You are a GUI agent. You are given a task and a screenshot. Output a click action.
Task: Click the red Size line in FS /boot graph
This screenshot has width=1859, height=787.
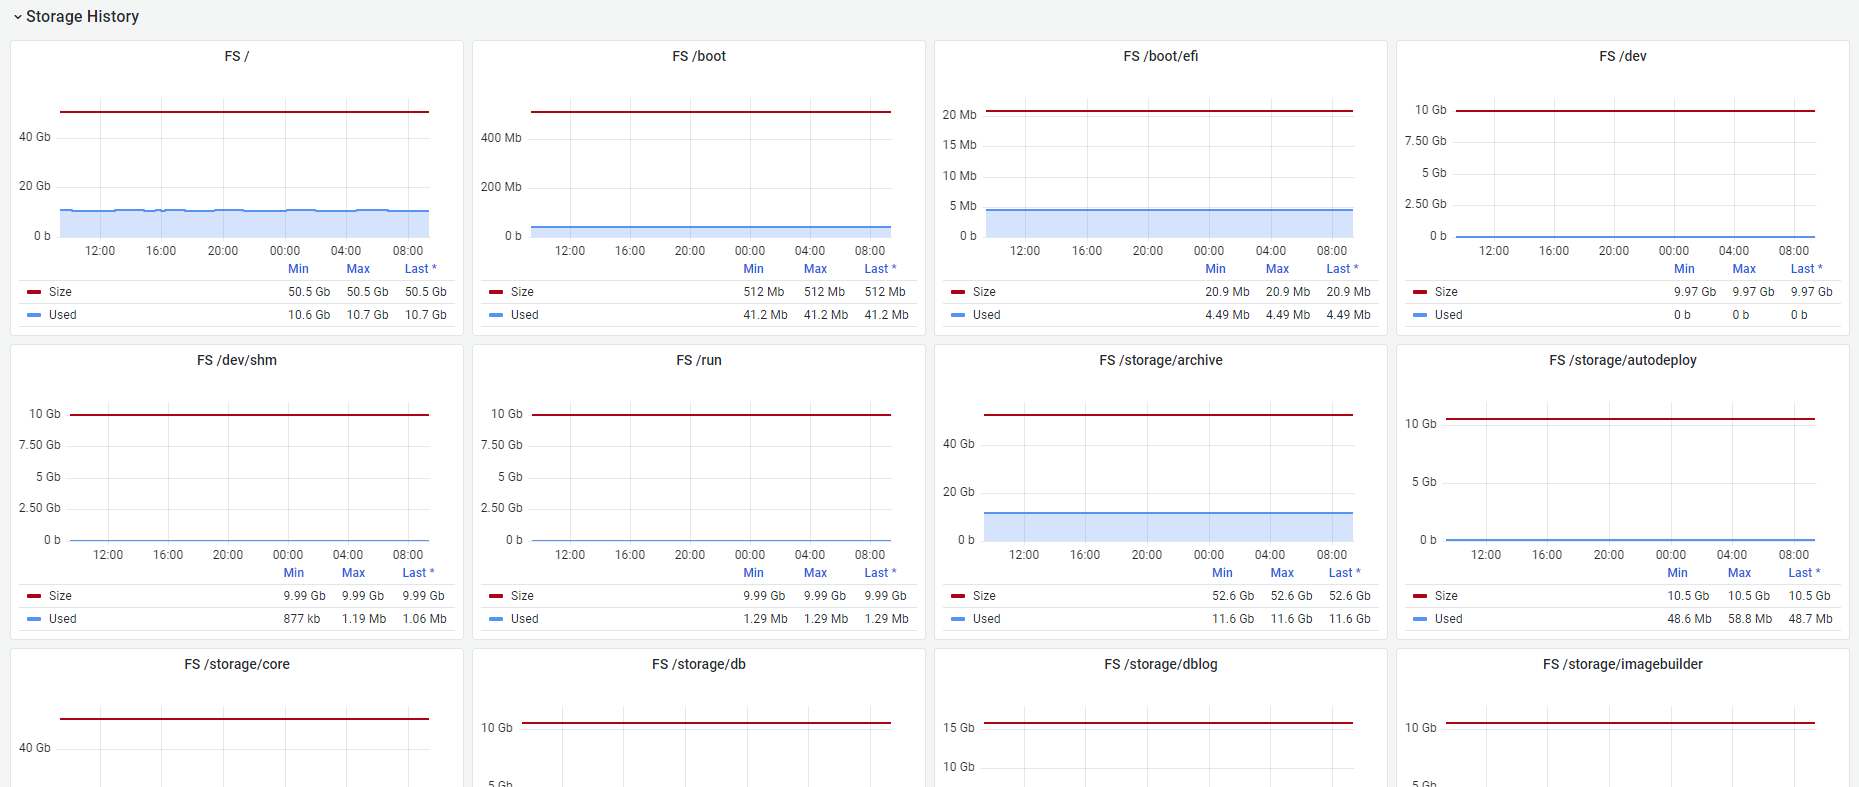tap(710, 112)
